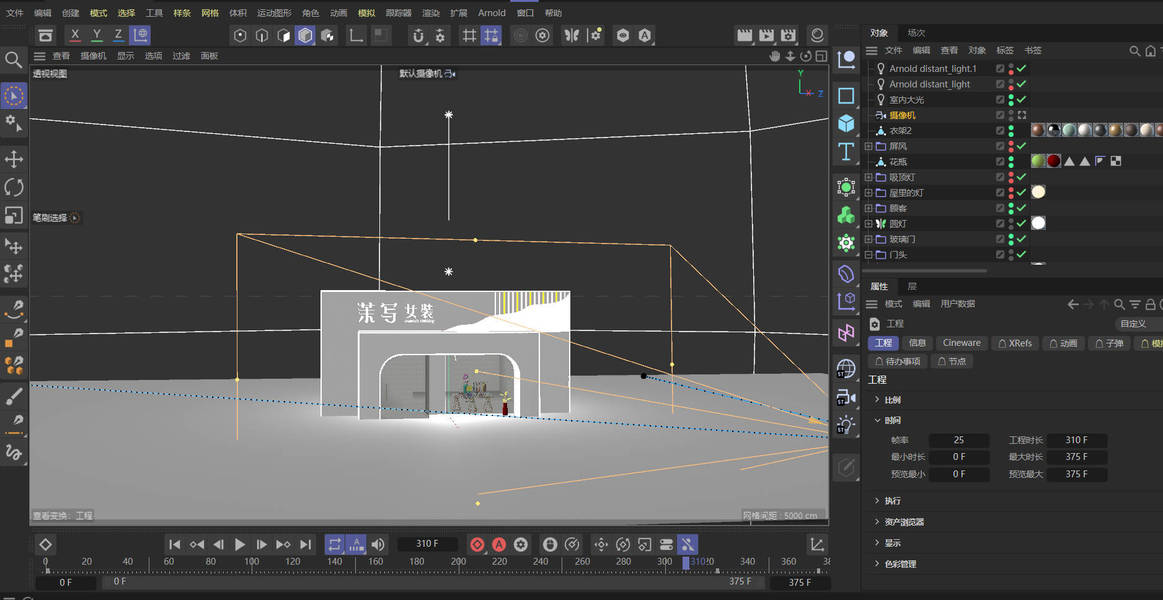Open the viewport search magnifier tool
The height and width of the screenshot is (600, 1163).
13,60
